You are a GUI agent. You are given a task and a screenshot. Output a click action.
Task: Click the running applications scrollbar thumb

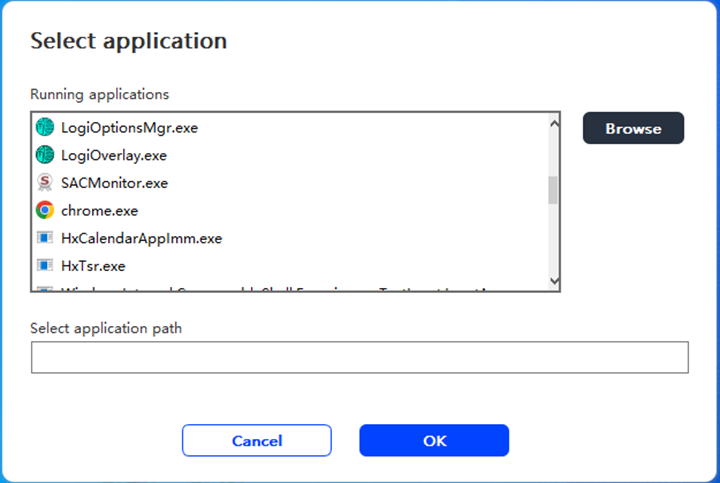point(553,190)
